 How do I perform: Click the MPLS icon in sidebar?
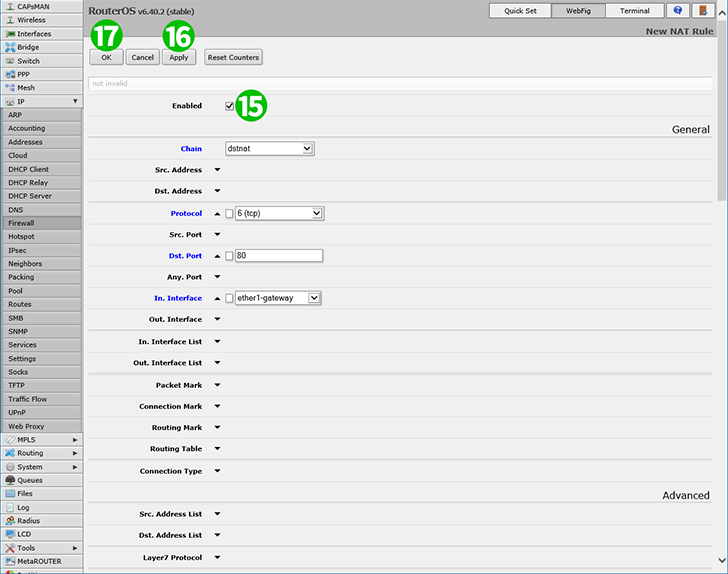[10, 440]
